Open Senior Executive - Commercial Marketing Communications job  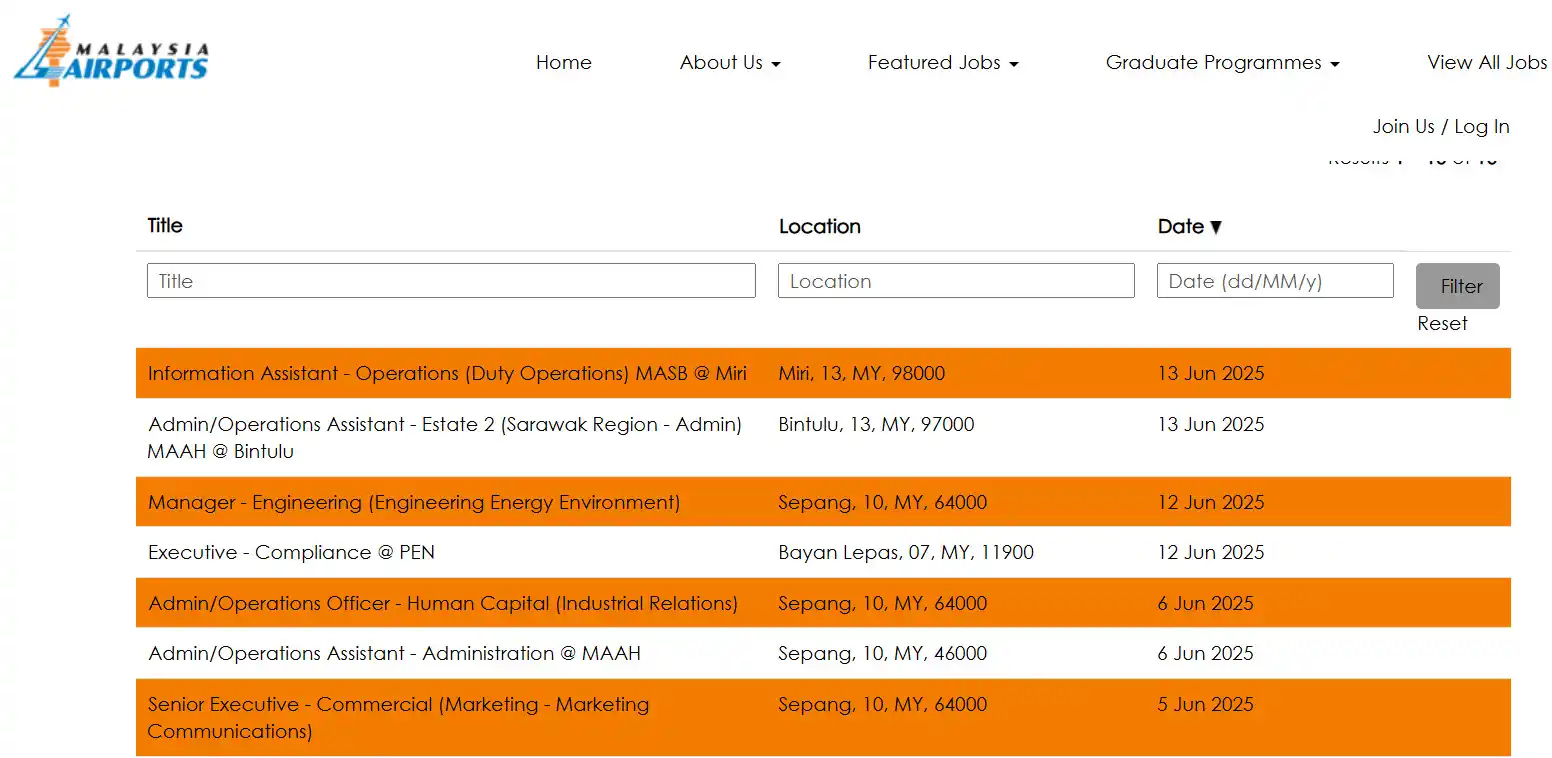(398, 717)
